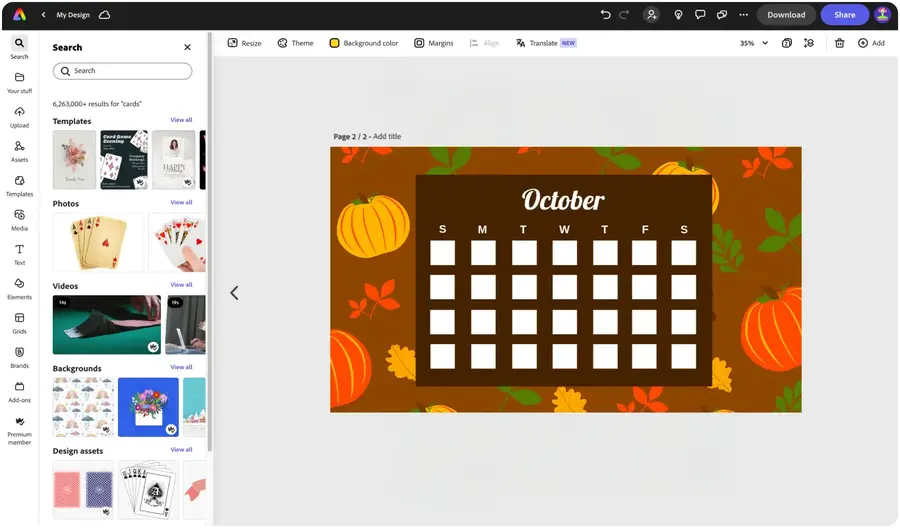
Task: Click the My Design project name
Action: (73, 15)
